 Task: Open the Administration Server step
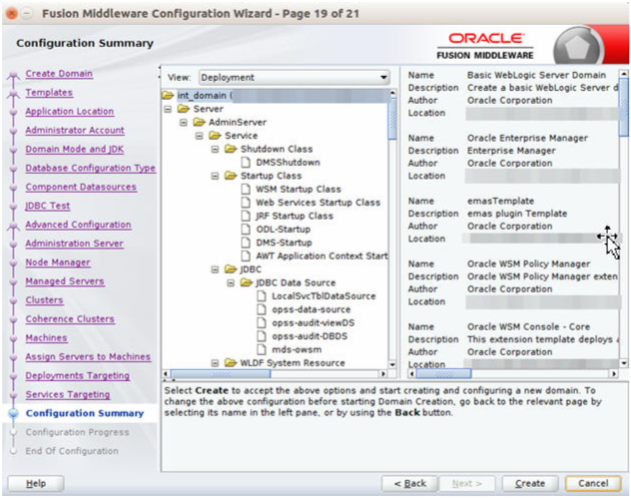pos(74,243)
